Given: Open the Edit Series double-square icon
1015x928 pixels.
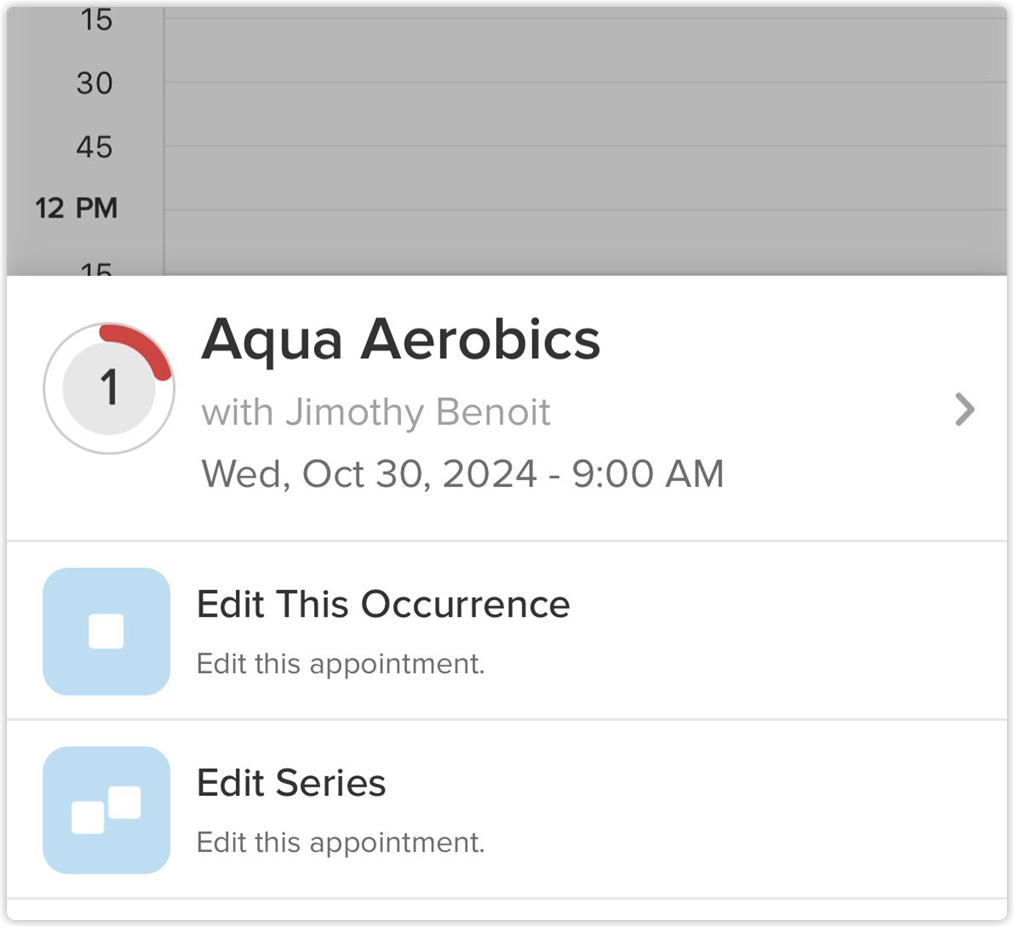Looking at the screenshot, I should point(107,810).
